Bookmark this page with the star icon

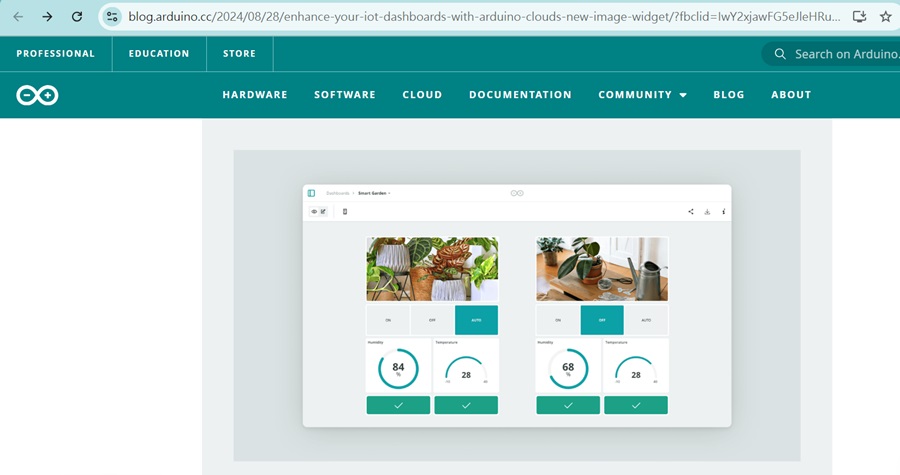pos(885,17)
